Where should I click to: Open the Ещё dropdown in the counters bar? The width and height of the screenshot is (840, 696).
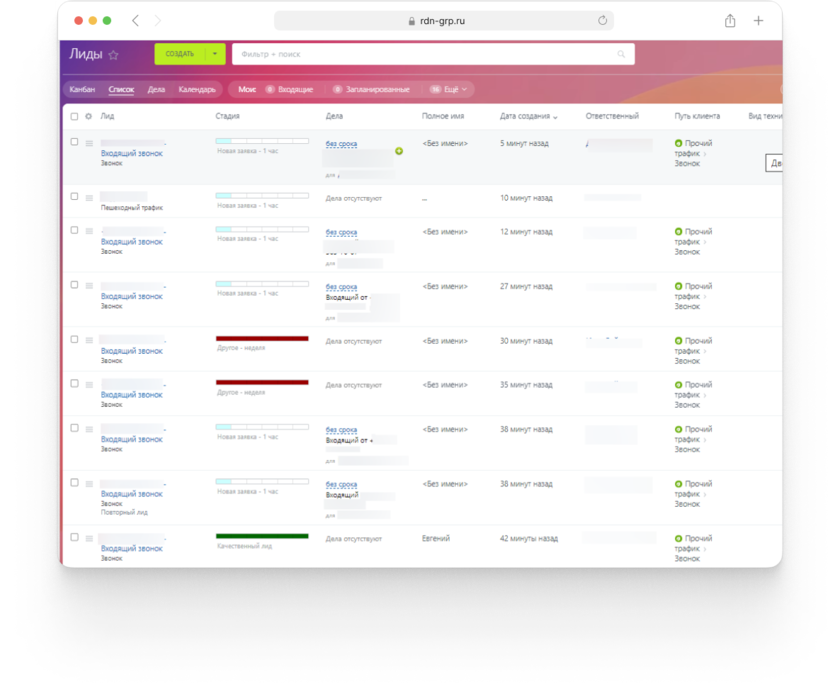click(x=450, y=90)
